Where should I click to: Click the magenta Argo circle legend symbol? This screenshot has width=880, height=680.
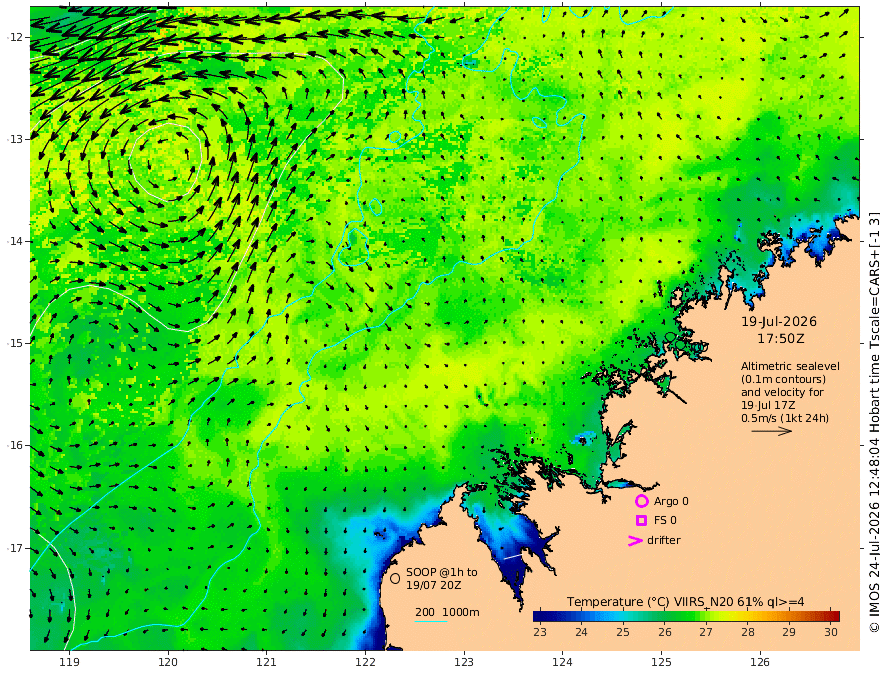tap(641, 501)
